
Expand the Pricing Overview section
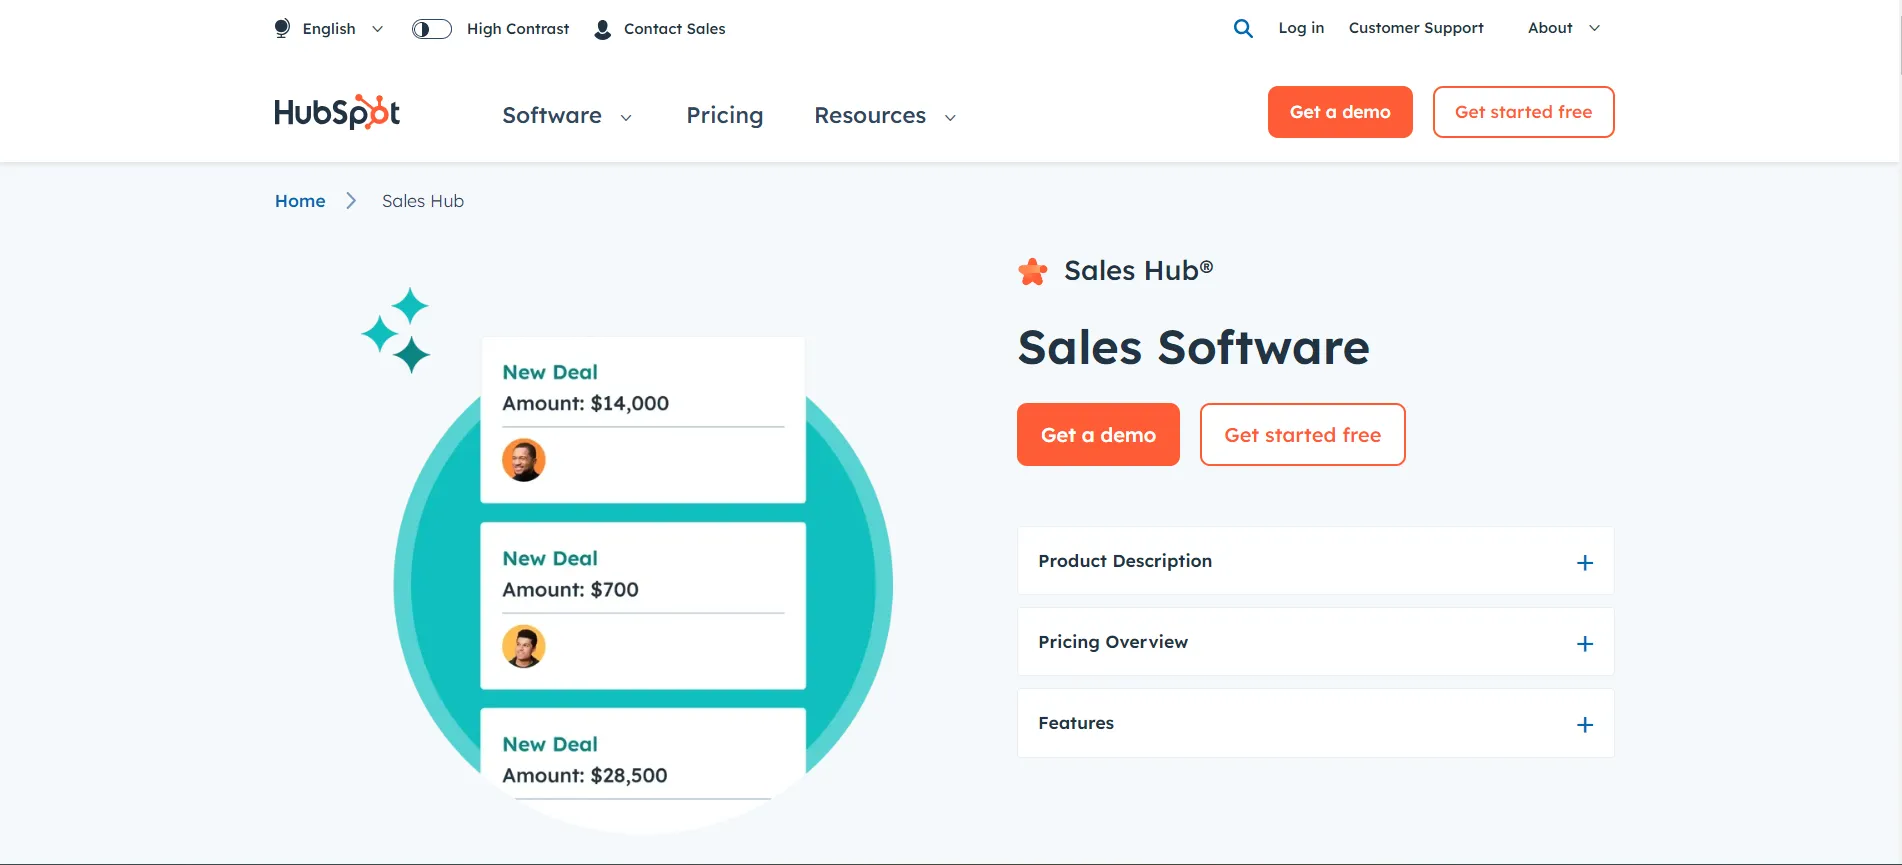pos(1315,642)
